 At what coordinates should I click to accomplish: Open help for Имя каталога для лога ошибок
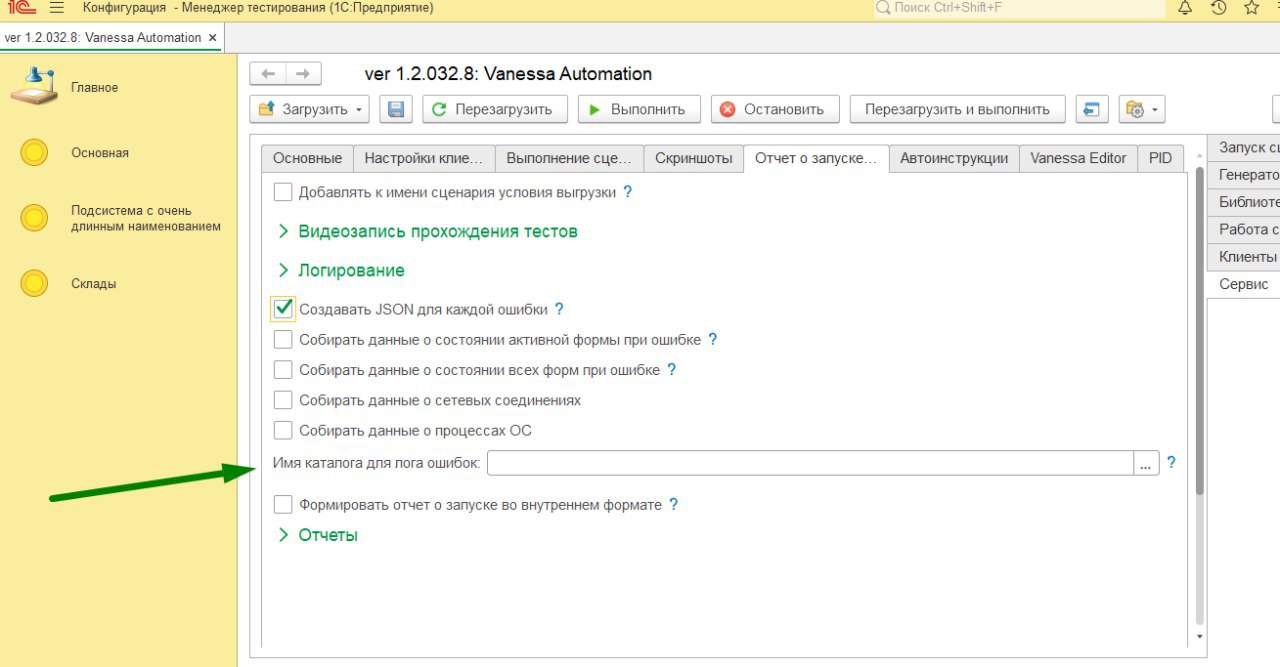coord(1171,463)
